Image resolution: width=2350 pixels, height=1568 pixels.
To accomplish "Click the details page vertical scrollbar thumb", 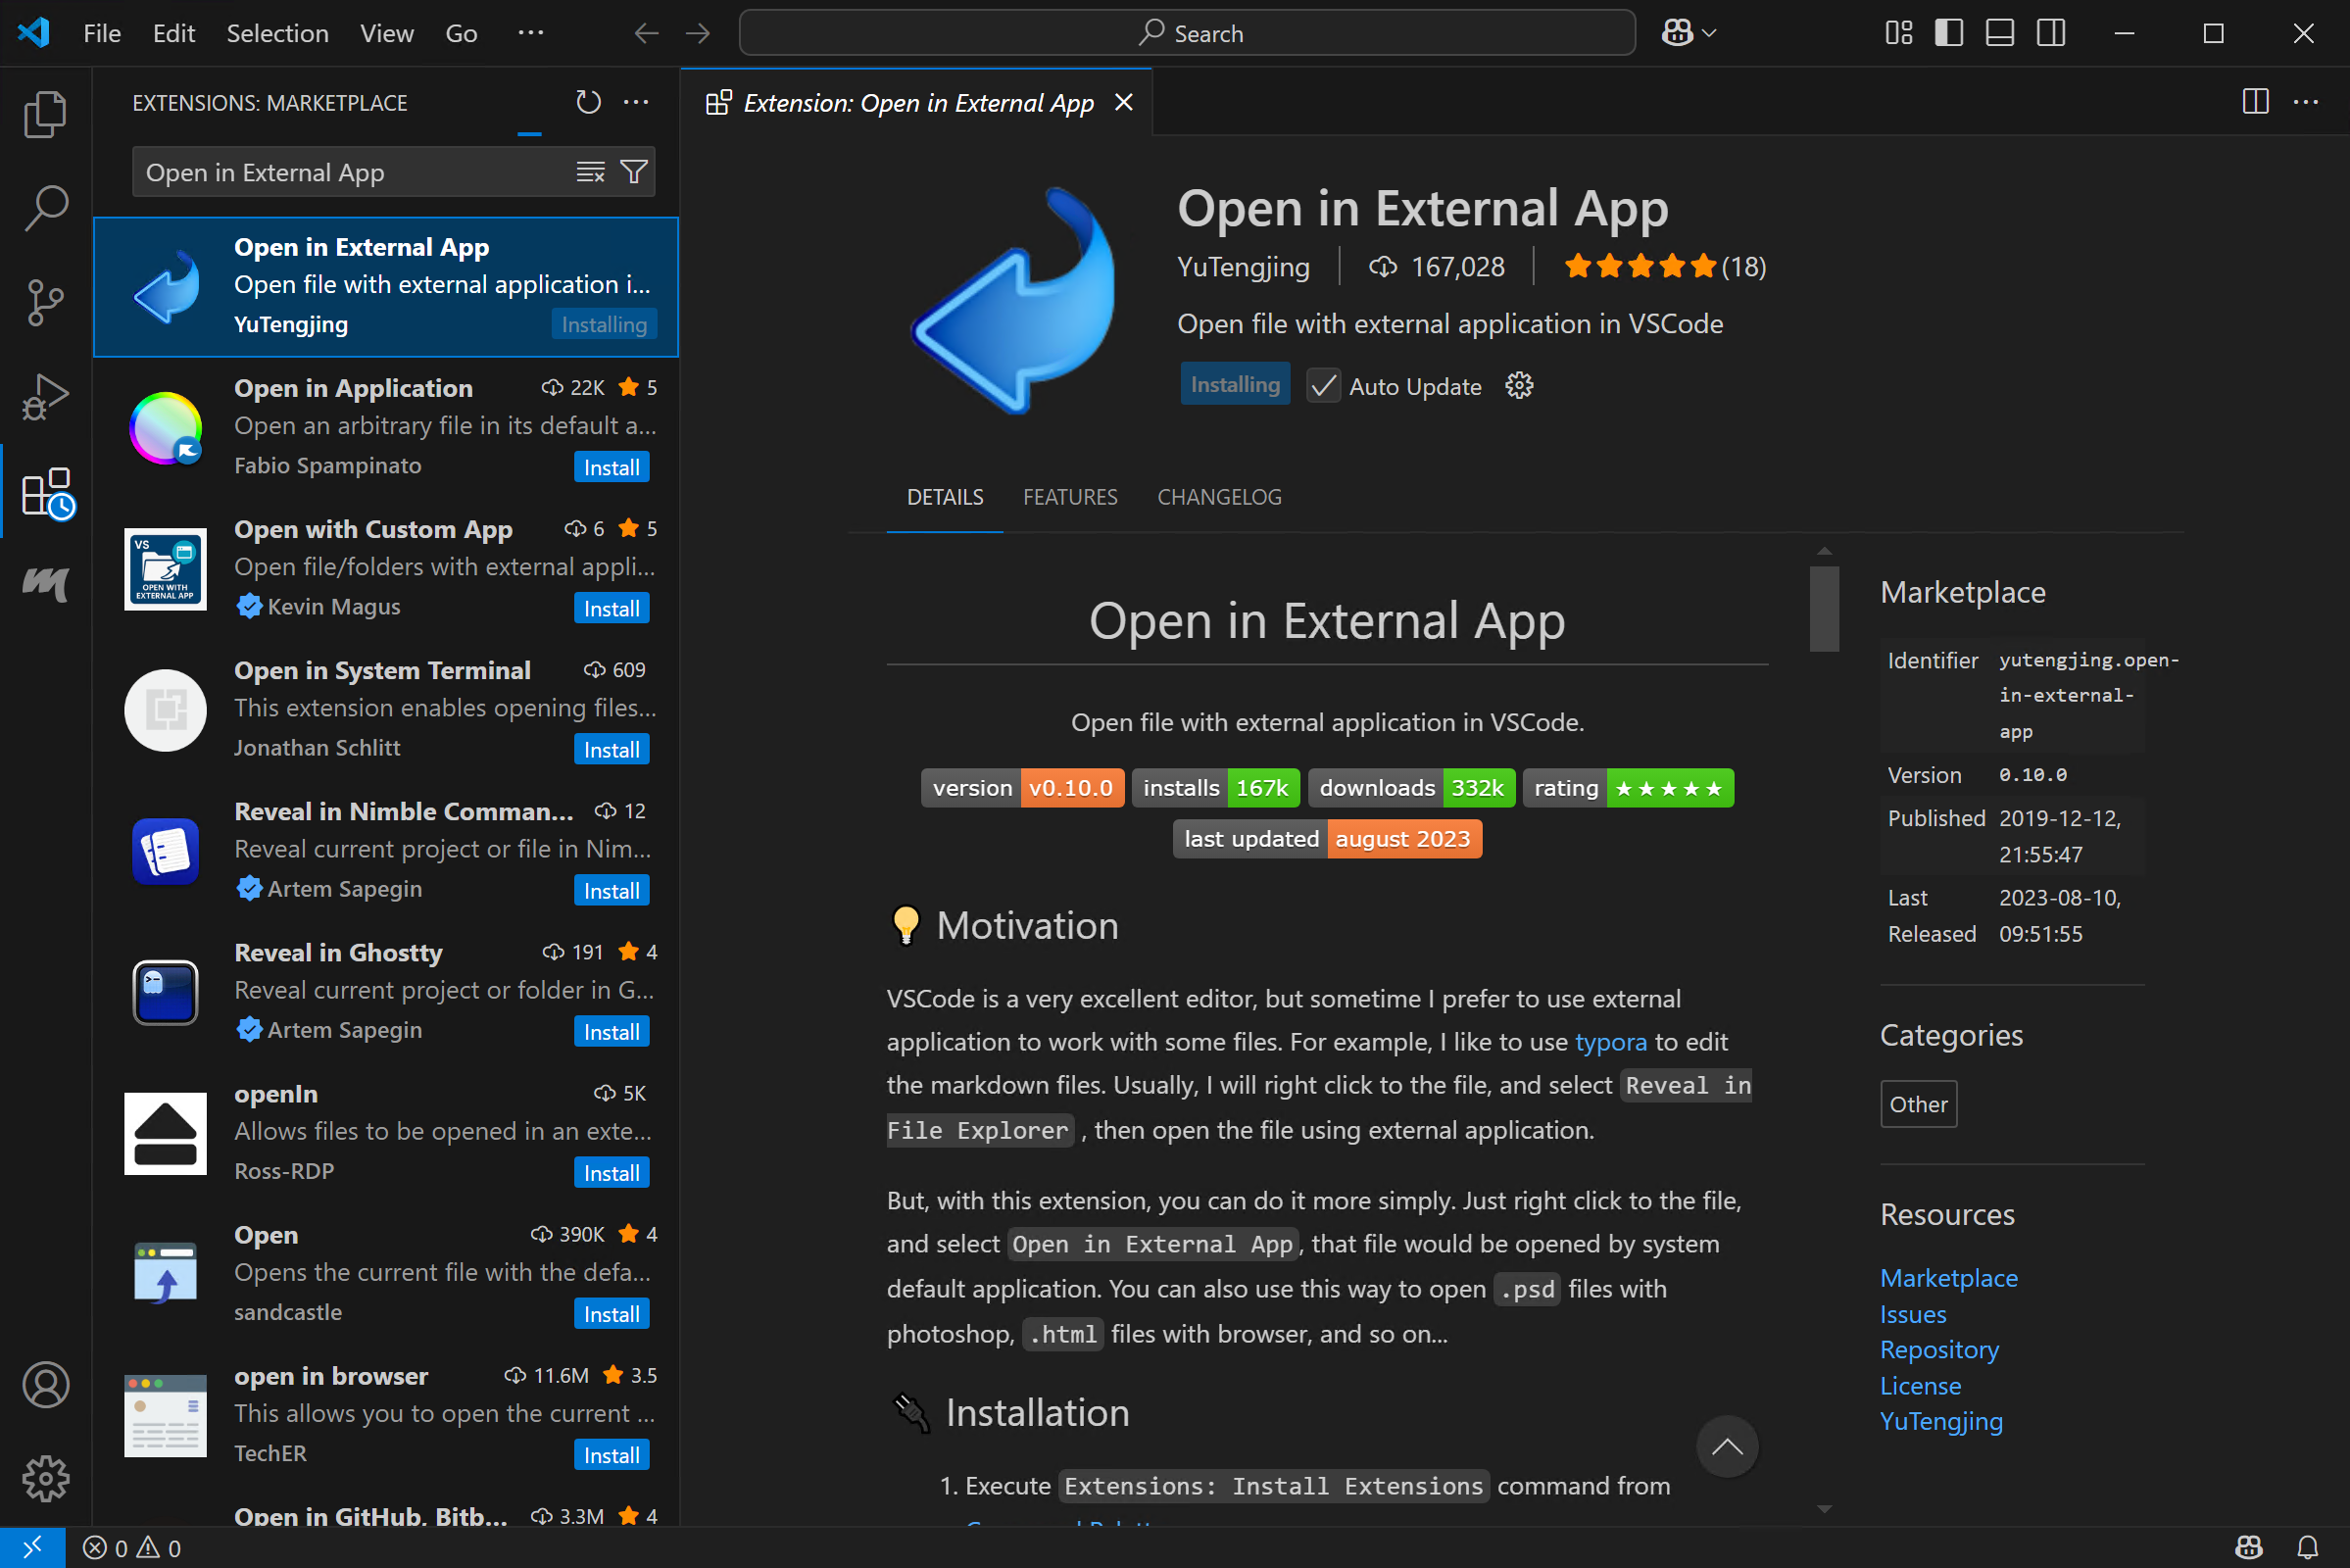I will click(1824, 609).
